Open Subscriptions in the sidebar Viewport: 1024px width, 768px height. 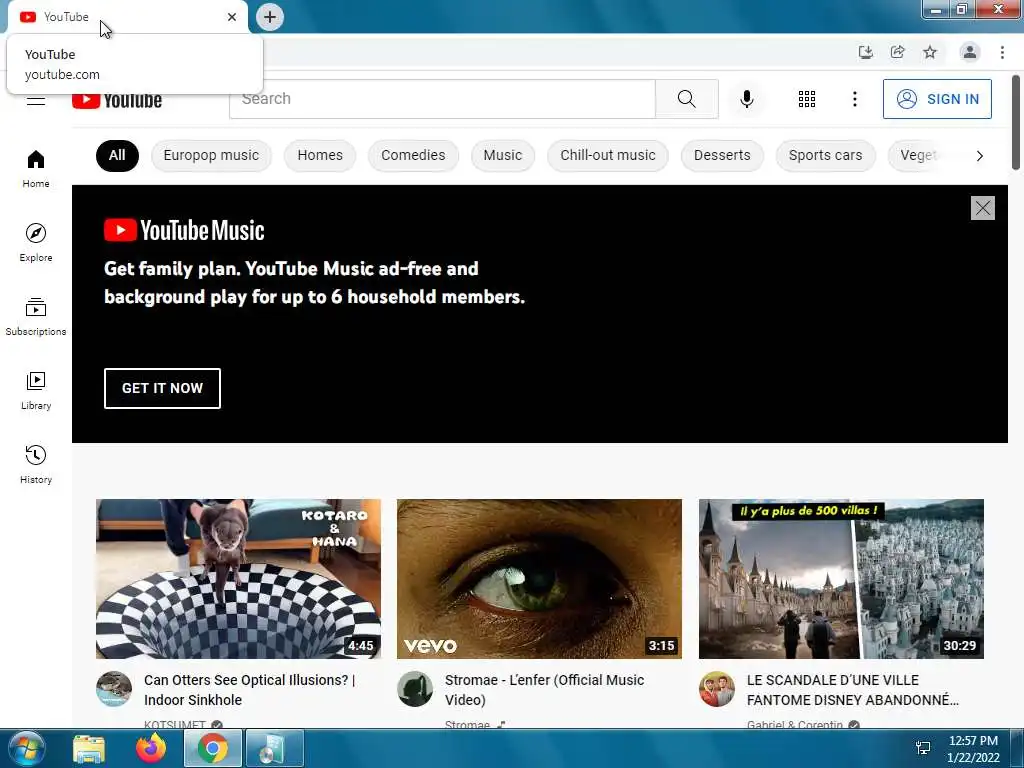(x=36, y=316)
